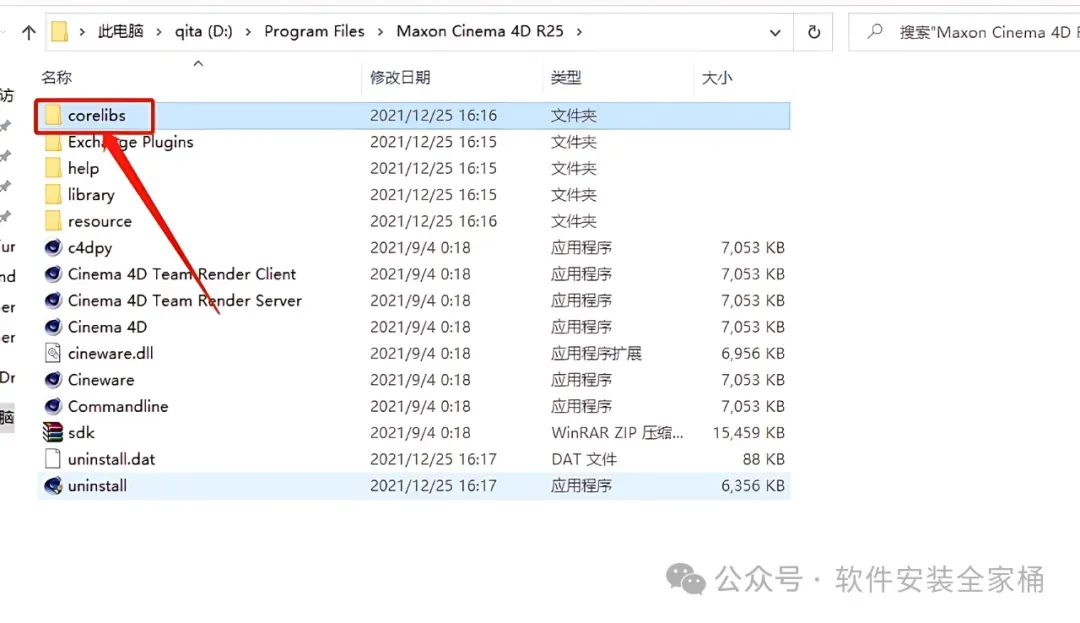Expand chevron after Maxon Cinema 4D R25
This screenshot has height=623, width=1080.
[579, 32]
